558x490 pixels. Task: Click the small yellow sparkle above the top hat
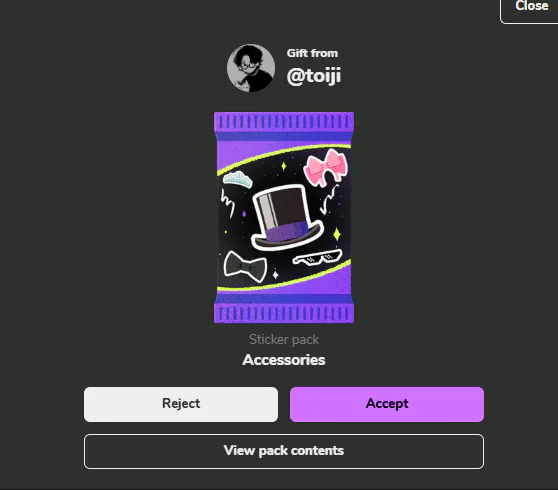(x=284, y=166)
